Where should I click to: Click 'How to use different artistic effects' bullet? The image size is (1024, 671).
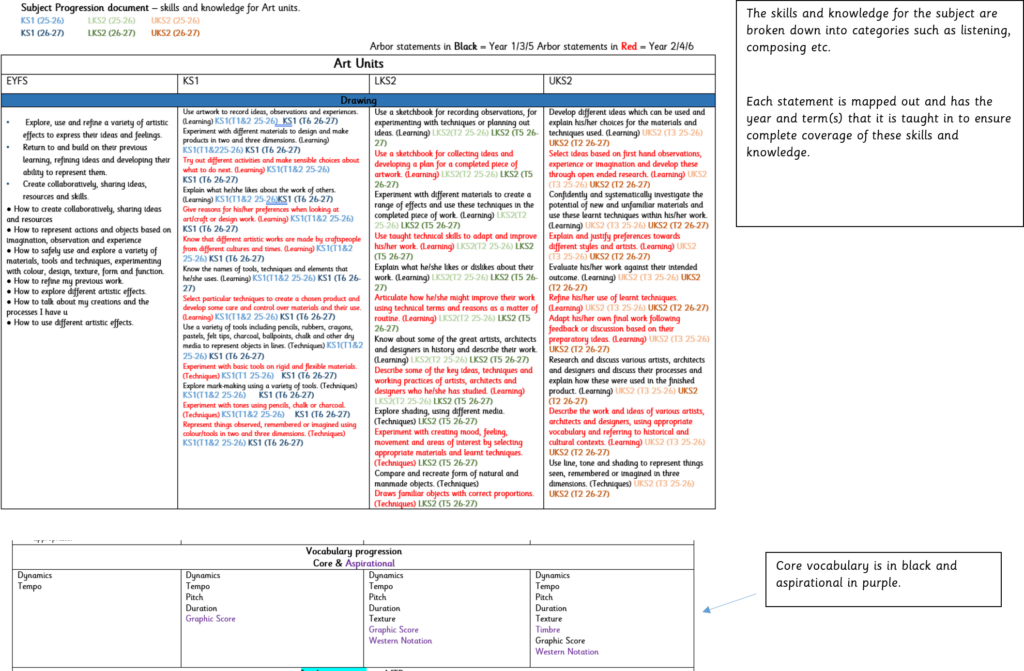[x=69, y=322]
